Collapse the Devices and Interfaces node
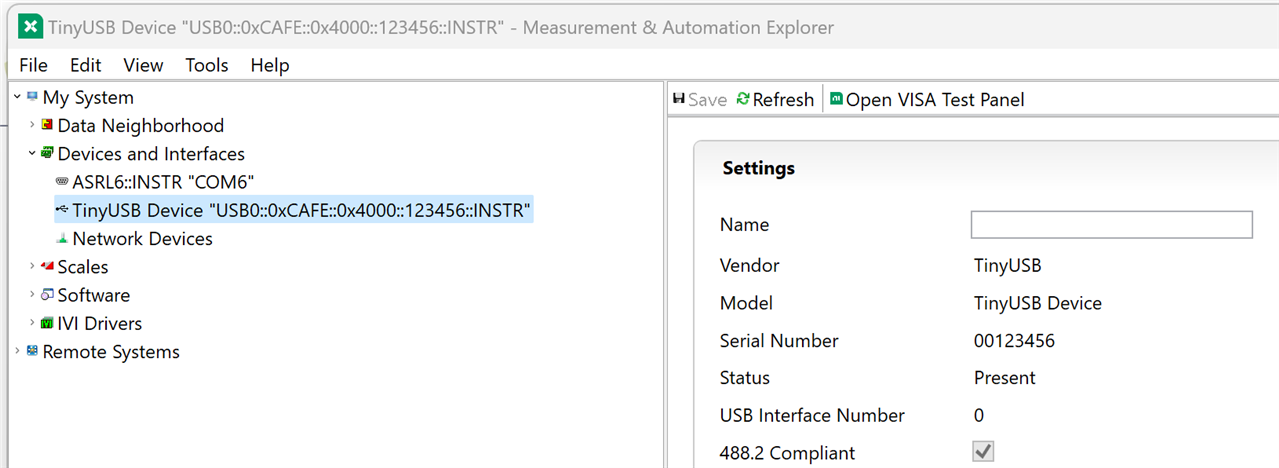The width and height of the screenshot is (1279, 468). [x=32, y=154]
